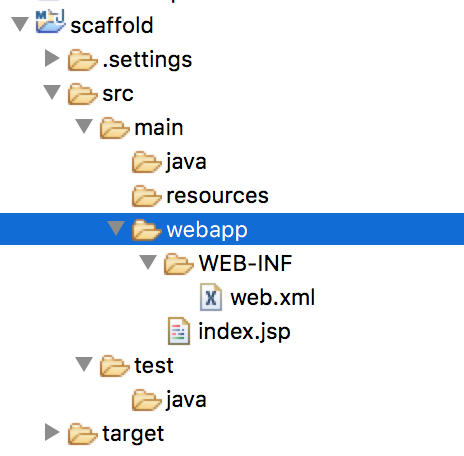
Task: Collapse the WEB-INF folder
Action: [x=148, y=262]
